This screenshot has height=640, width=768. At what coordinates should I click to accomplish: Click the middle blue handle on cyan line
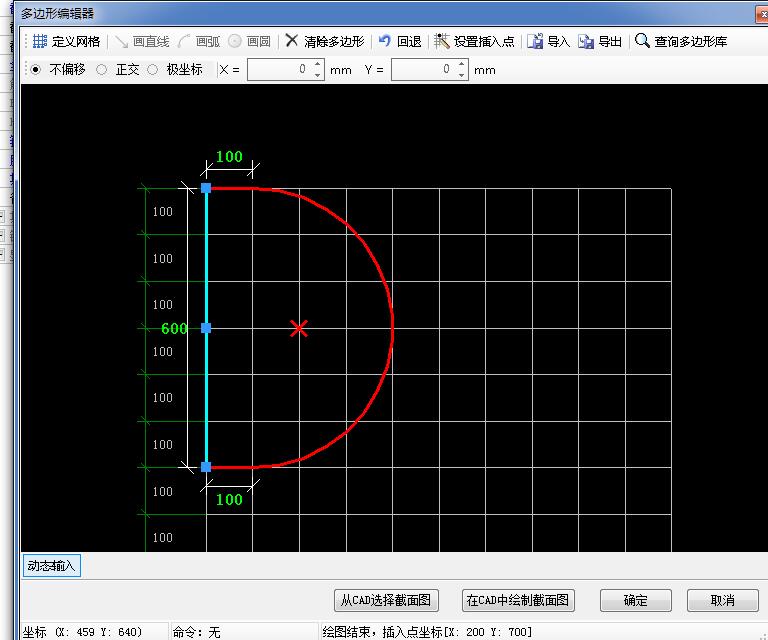click(x=206, y=328)
